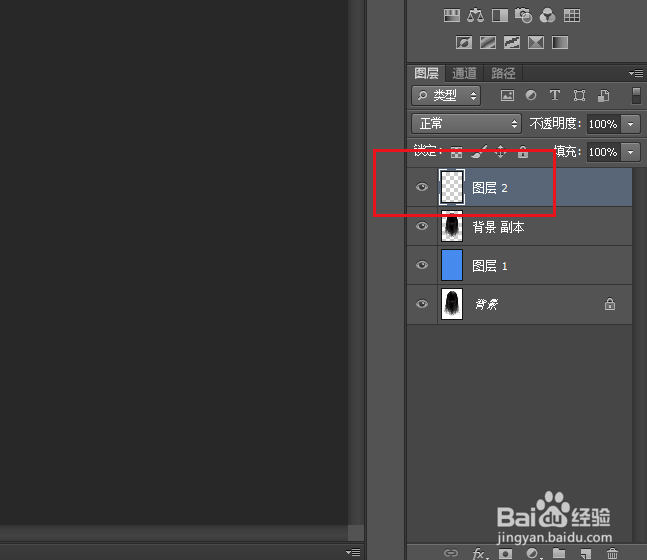647x560 pixels.
Task: Switch to the 图层 tab
Action: (x=426, y=73)
